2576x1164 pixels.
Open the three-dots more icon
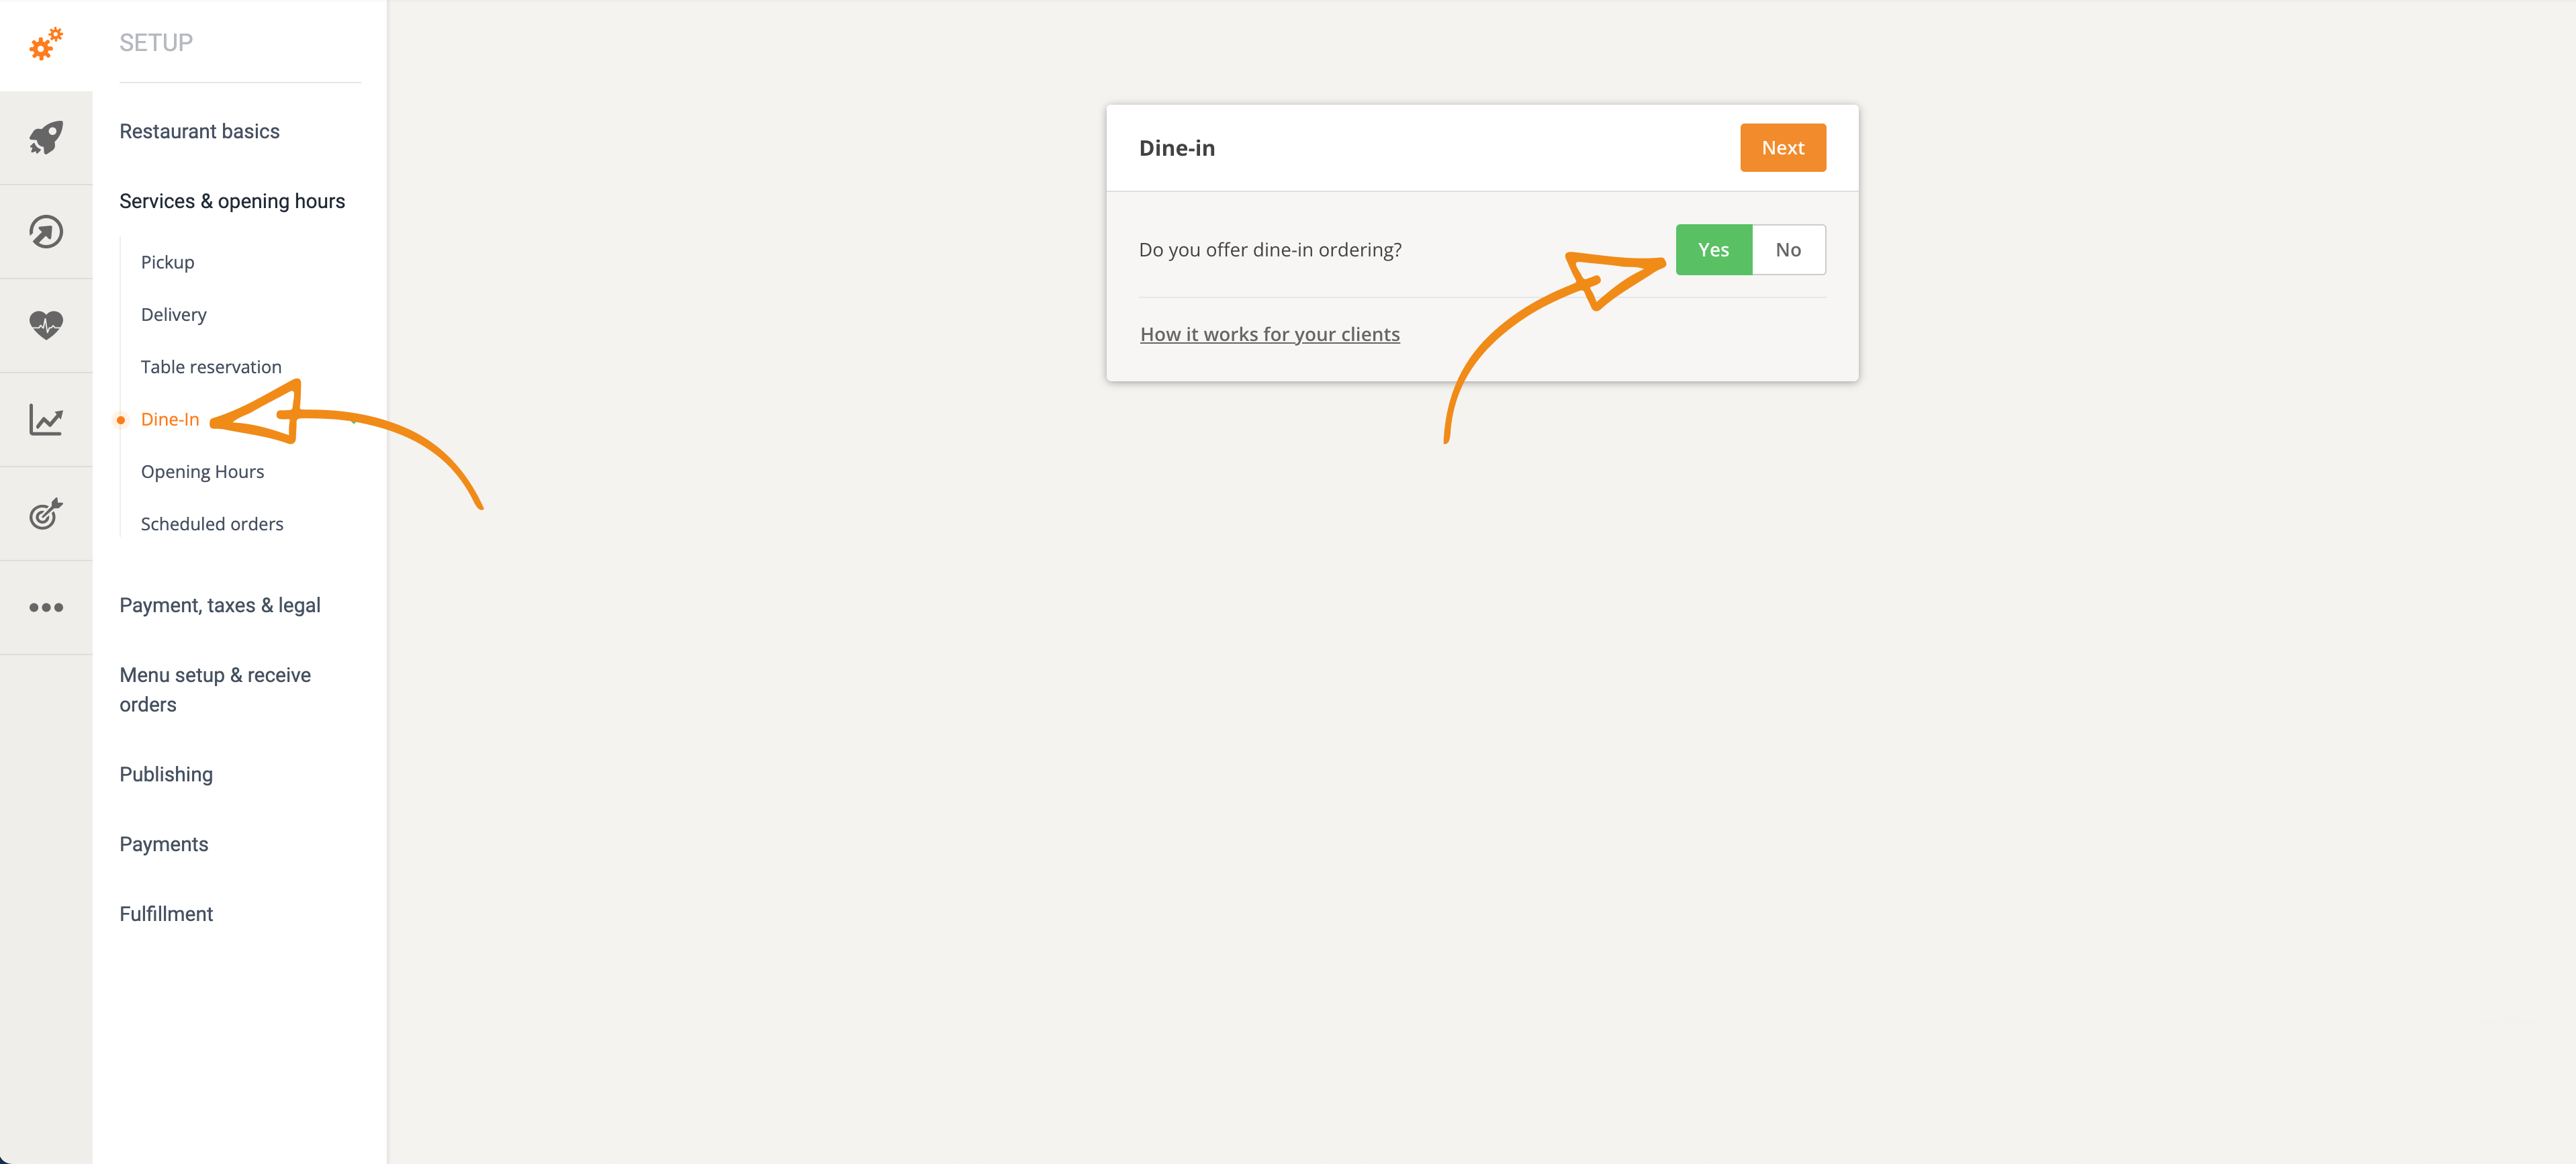46,607
